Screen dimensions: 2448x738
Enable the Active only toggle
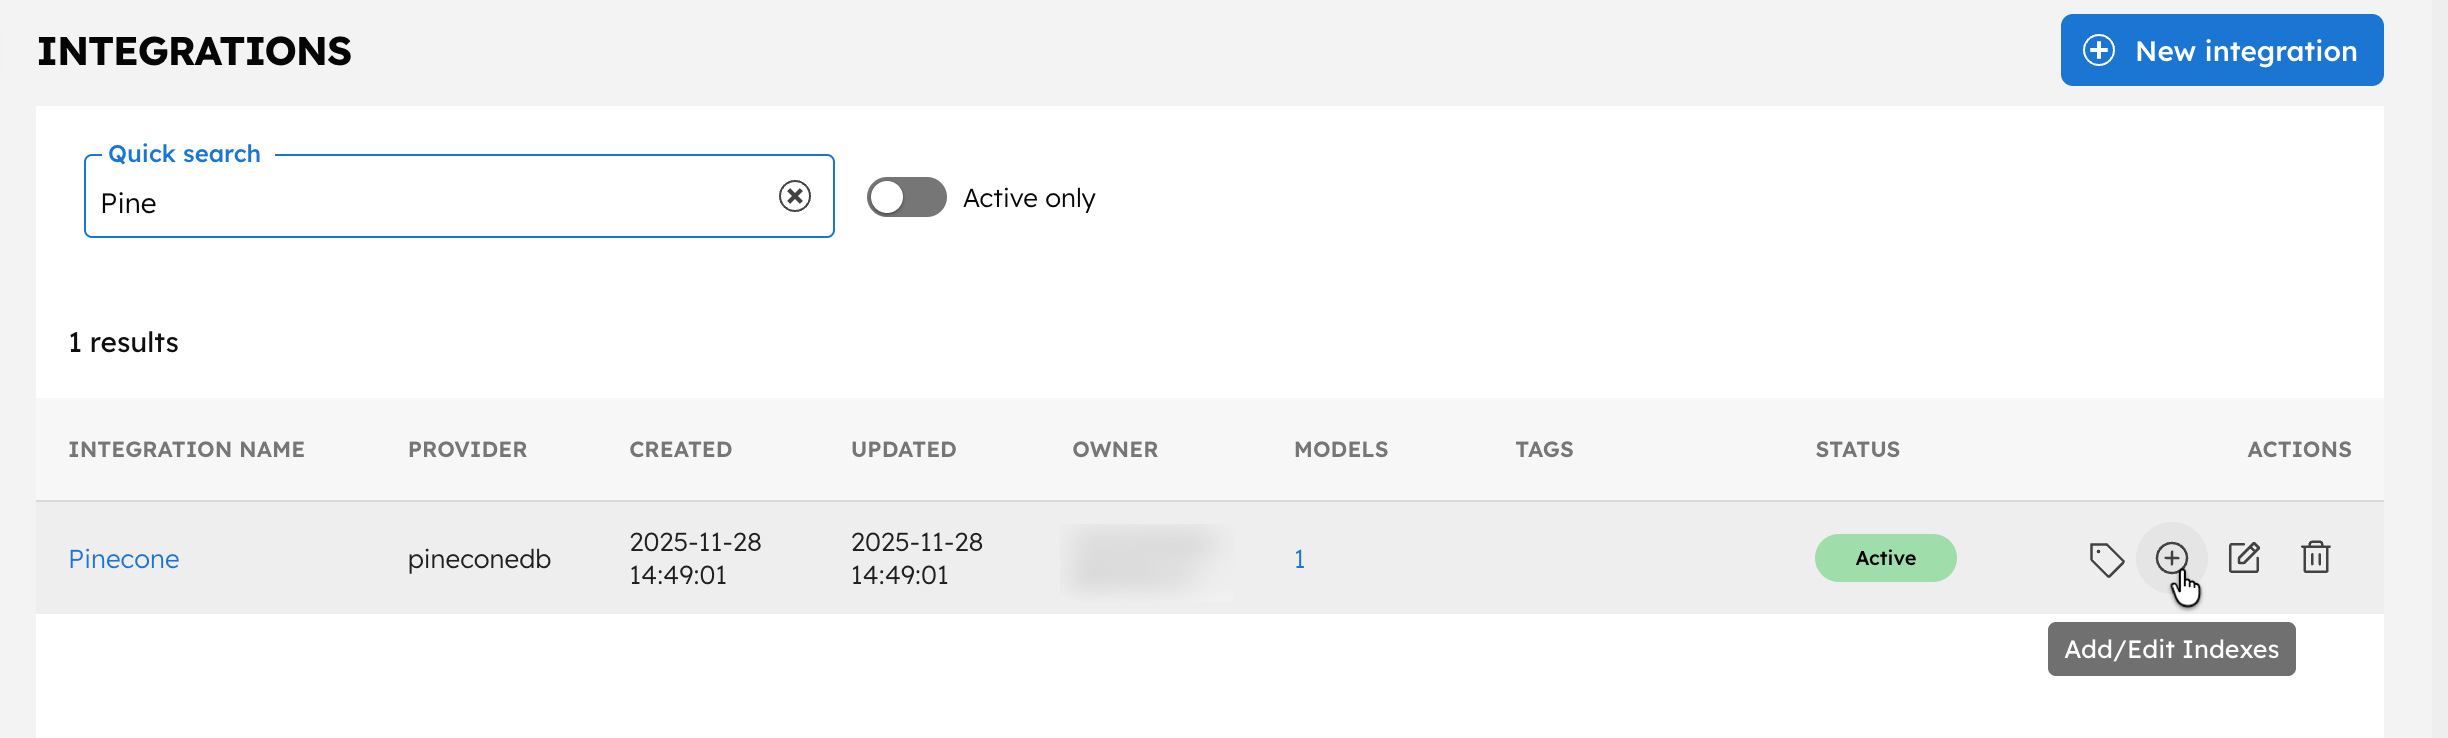pos(906,197)
